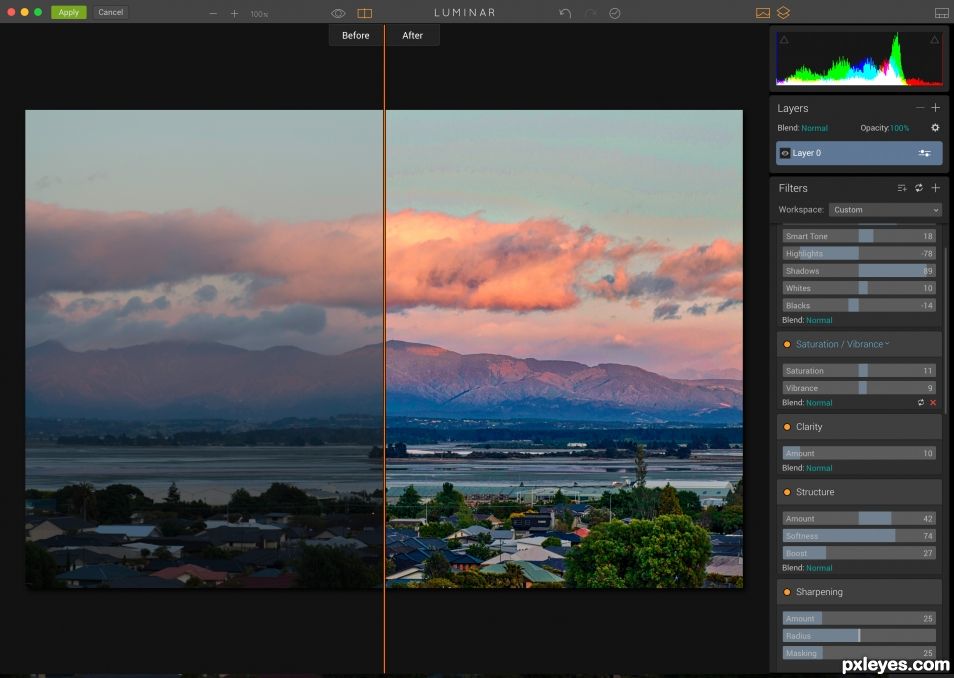Image resolution: width=954 pixels, height=678 pixels.
Task: Click the orange before/after divider line
Action: tap(384, 349)
